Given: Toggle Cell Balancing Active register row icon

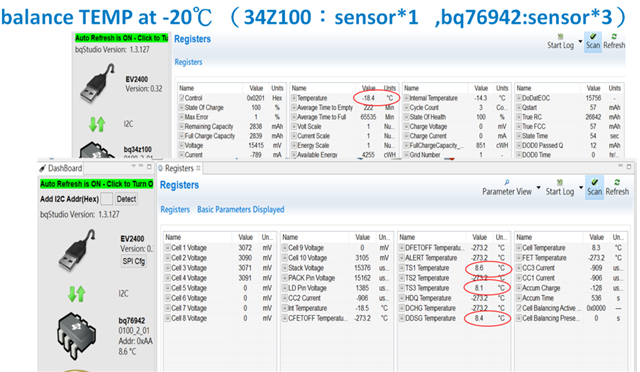Looking at the screenshot, I should [x=519, y=308].
